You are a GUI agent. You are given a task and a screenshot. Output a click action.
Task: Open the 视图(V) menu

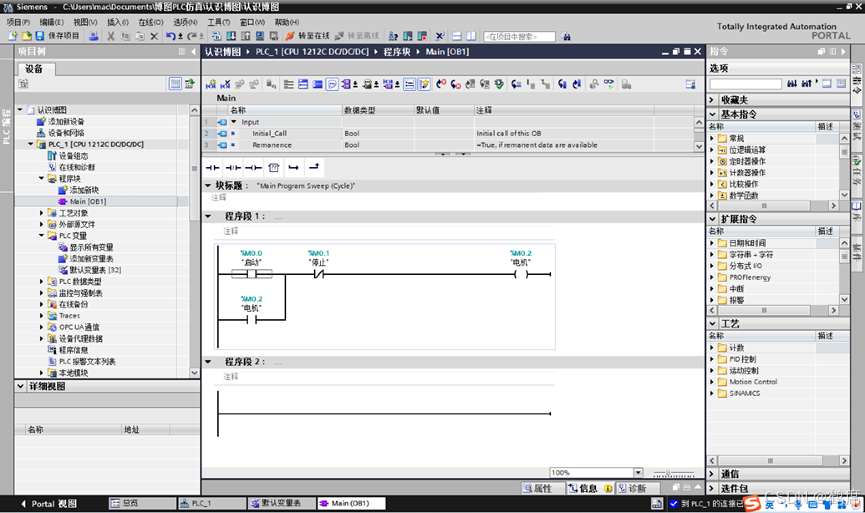coord(86,22)
